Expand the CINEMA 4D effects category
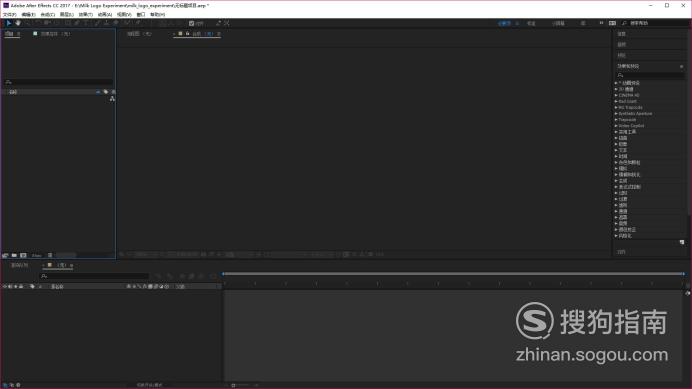Screen dimensions: 692x389 (x=616, y=95)
